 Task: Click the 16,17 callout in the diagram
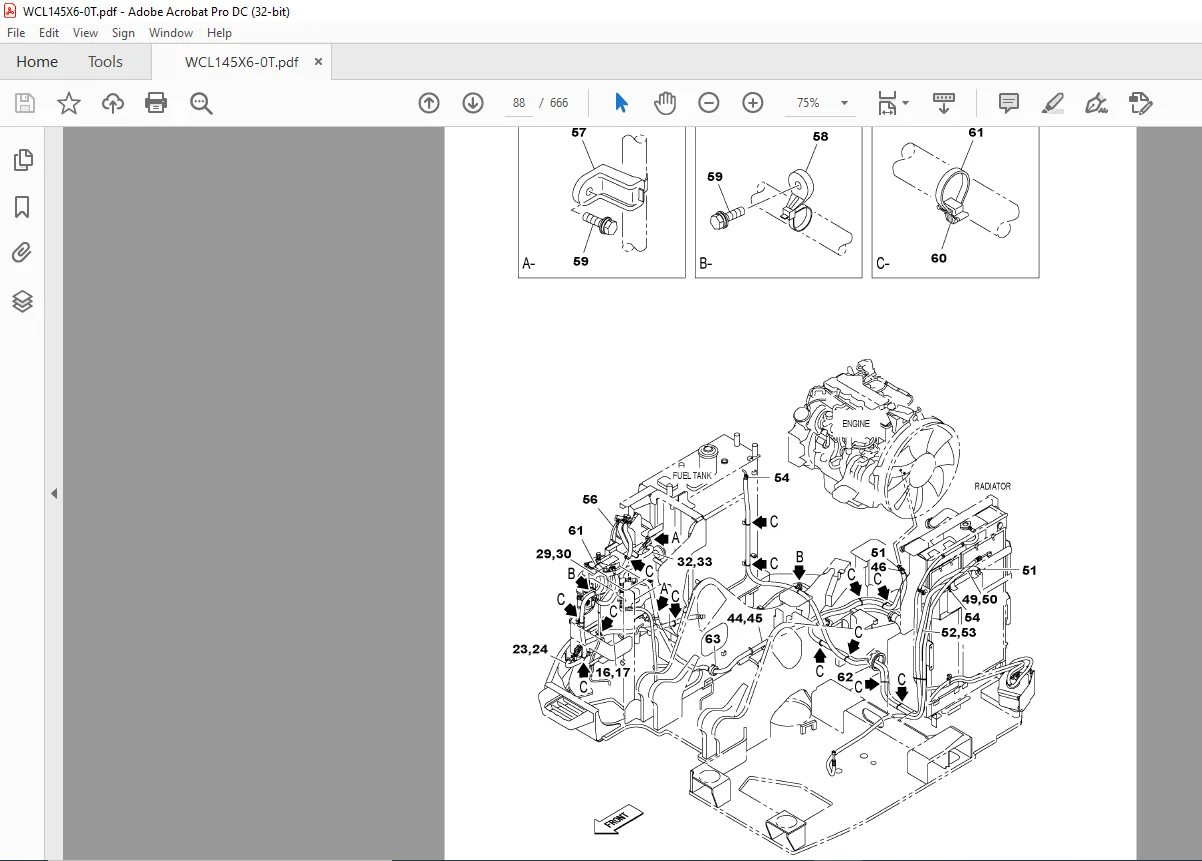pyautogui.click(x=613, y=672)
